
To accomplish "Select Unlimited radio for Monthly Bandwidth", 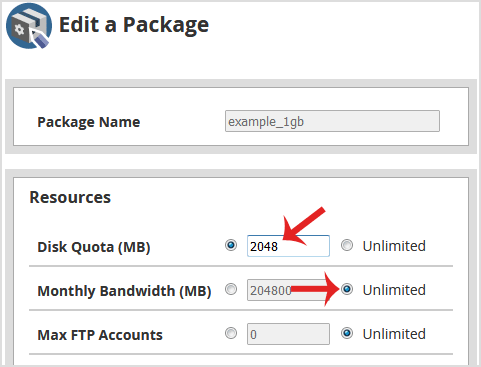I will tap(347, 289).
